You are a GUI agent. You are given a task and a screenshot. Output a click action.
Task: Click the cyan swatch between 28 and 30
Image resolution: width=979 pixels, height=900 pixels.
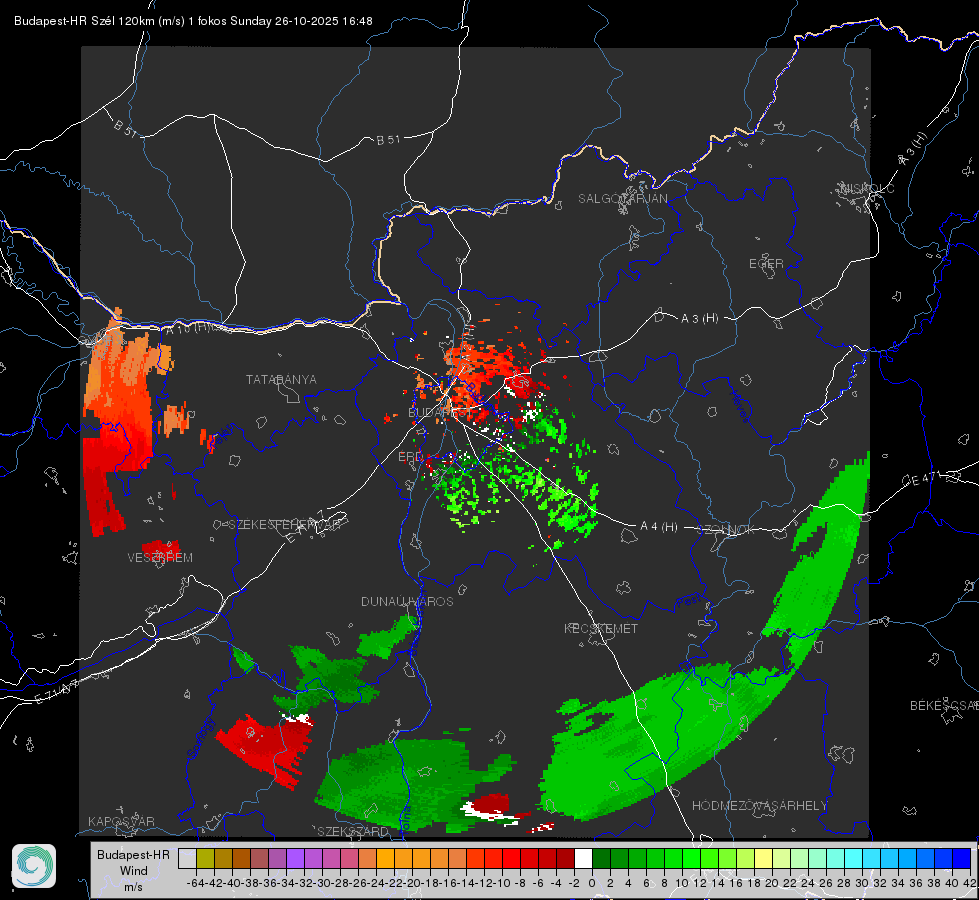pos(853,859)
